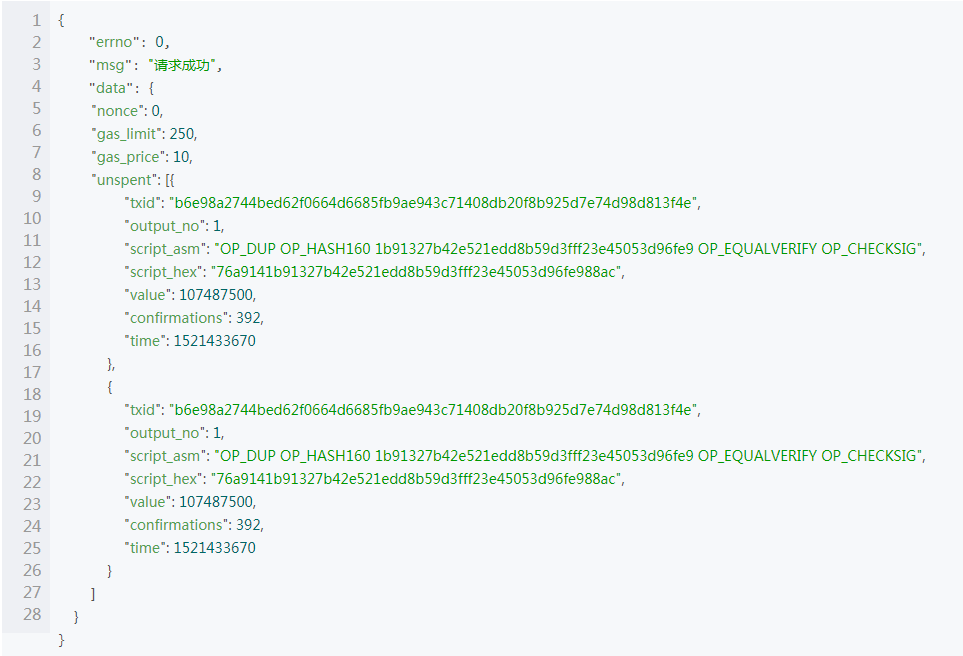Click the second entry's script_asm value
Screen dimensions: 963x656
point(571,456)
